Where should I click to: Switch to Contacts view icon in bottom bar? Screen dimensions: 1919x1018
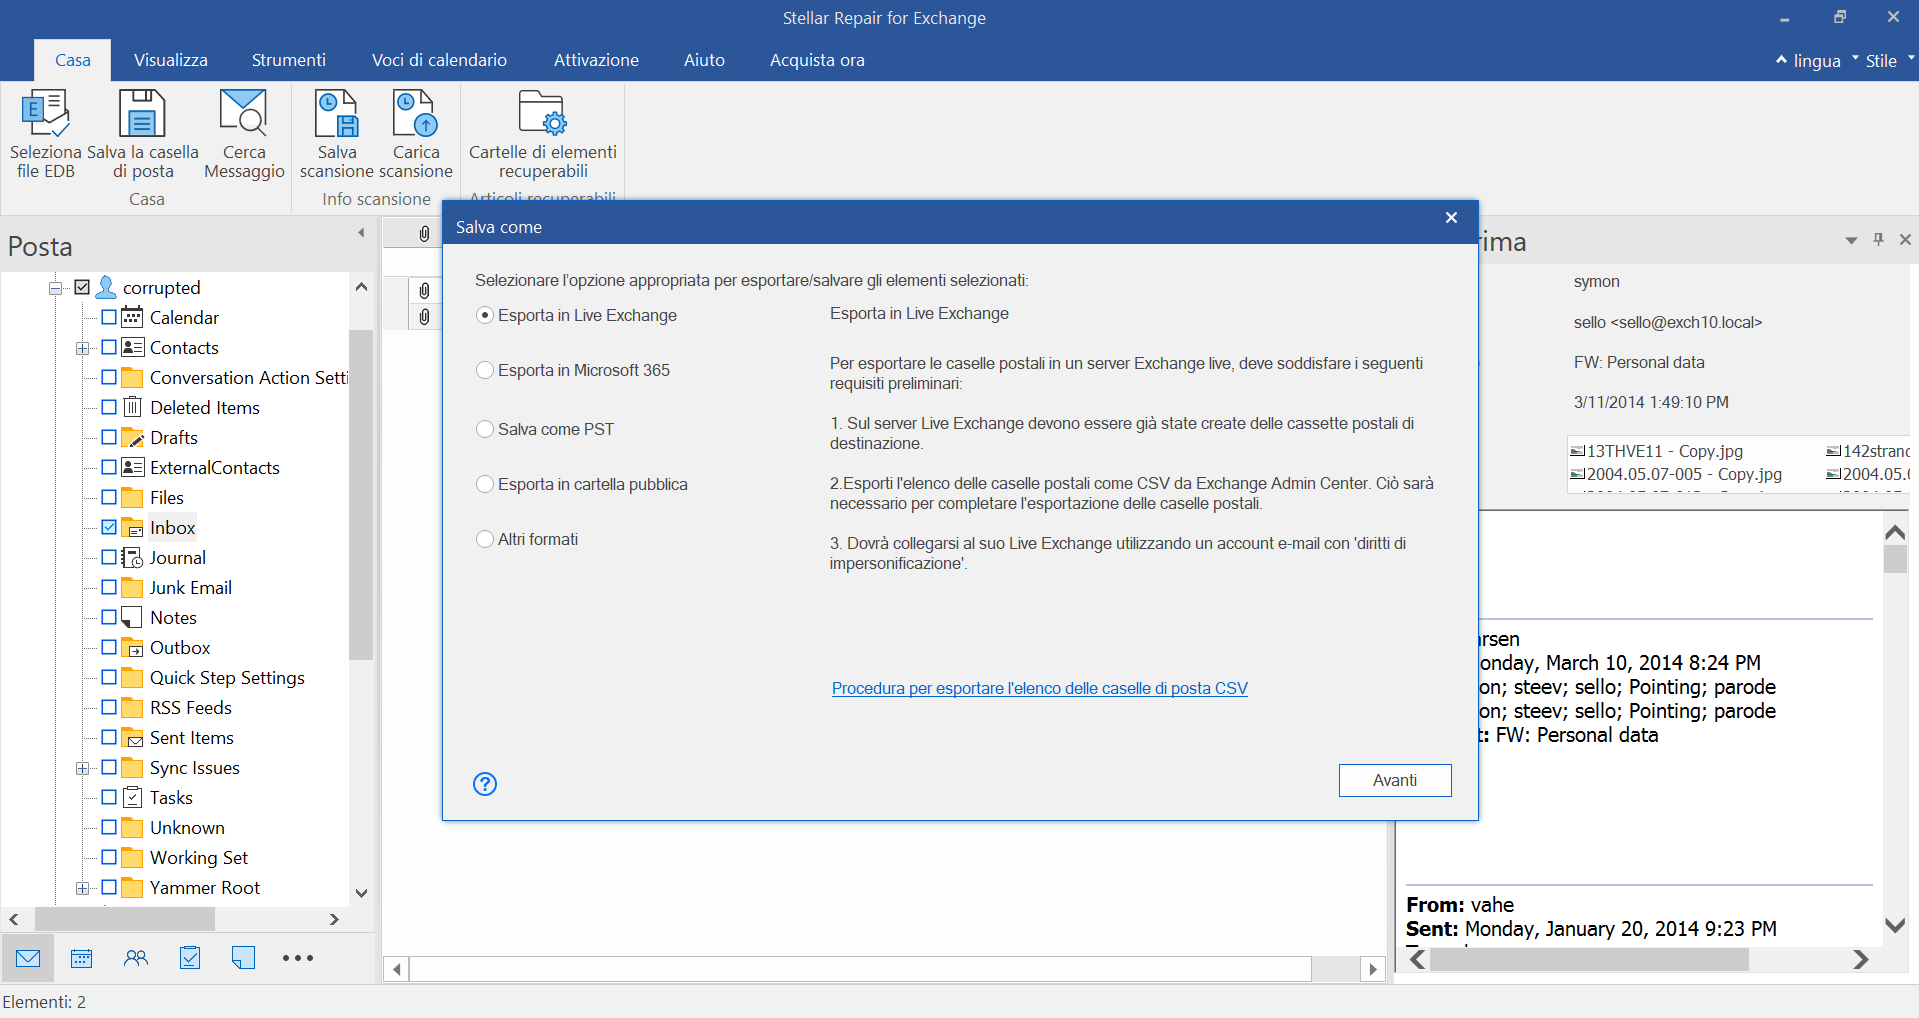(136, 958)
